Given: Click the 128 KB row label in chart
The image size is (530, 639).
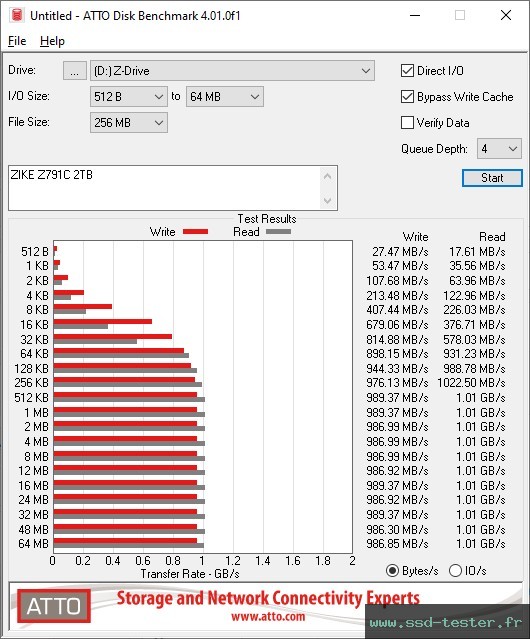Looking at the screenshot, I should click(31, 368).
